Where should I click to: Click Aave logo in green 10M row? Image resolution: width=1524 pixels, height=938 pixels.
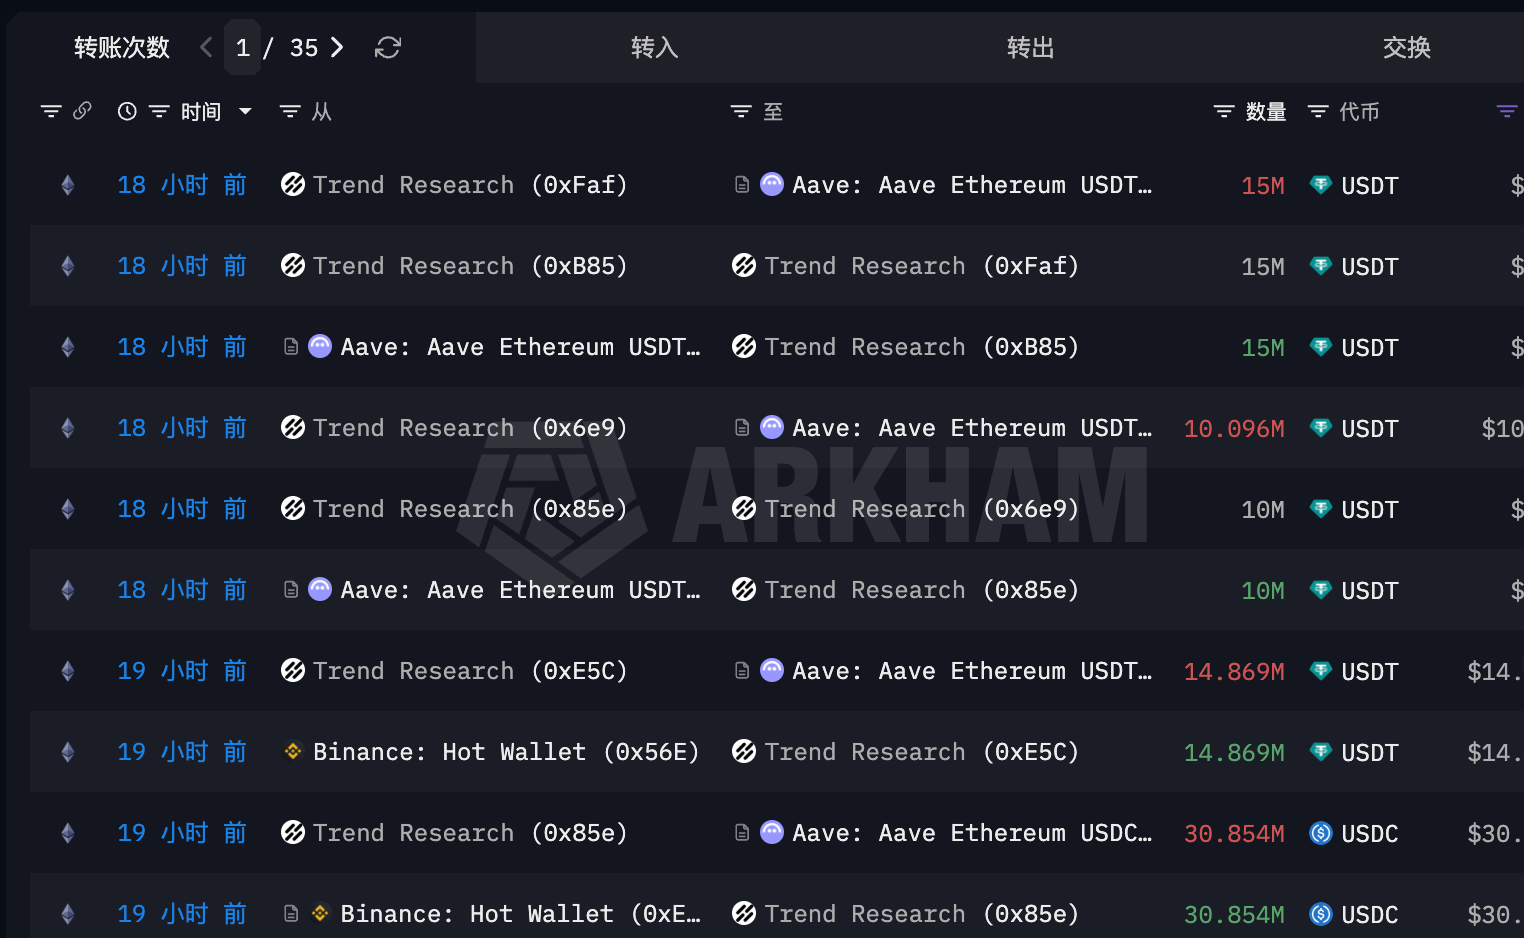click(320, 589)
